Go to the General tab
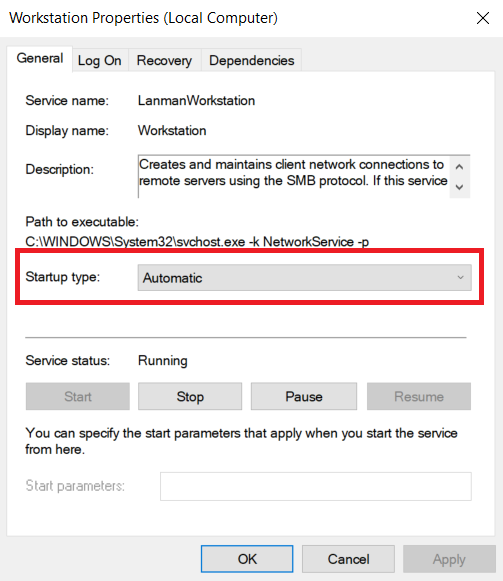Viewport: 503px width, 581px height. coord(40,59)
